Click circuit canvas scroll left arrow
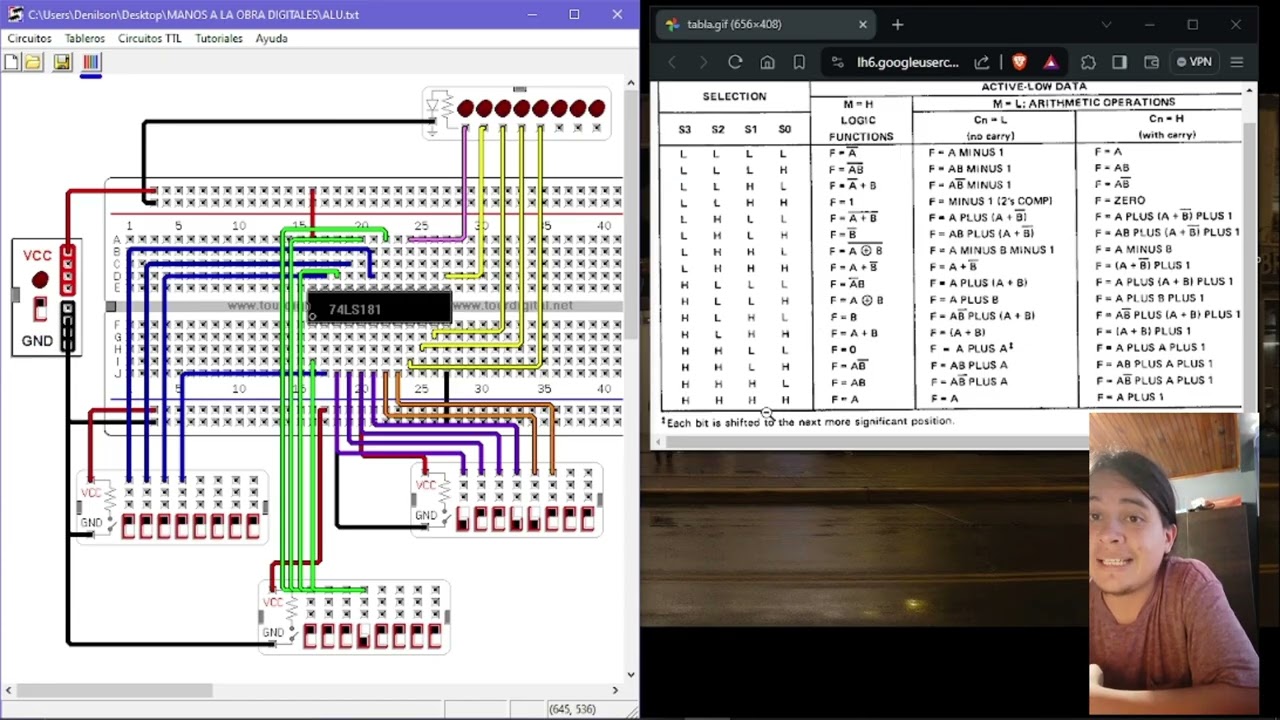Image resolution: width=1280 pixels, height=720 pixels. pos(8,690)
